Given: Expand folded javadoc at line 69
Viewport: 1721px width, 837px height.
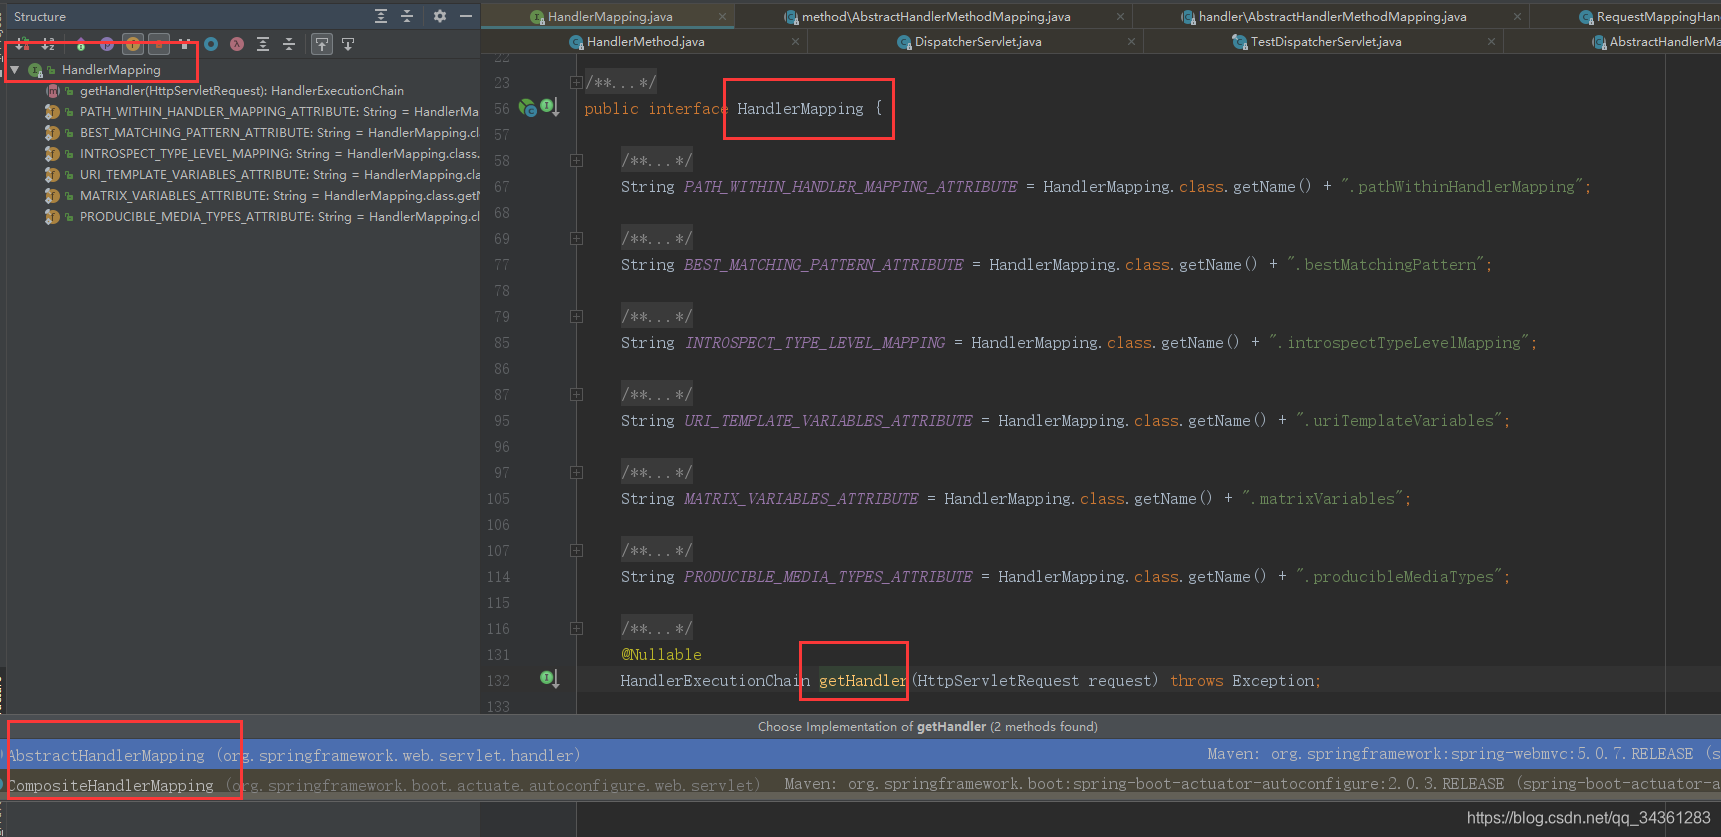Looking at the screenshot, I should tap(576, 238).
